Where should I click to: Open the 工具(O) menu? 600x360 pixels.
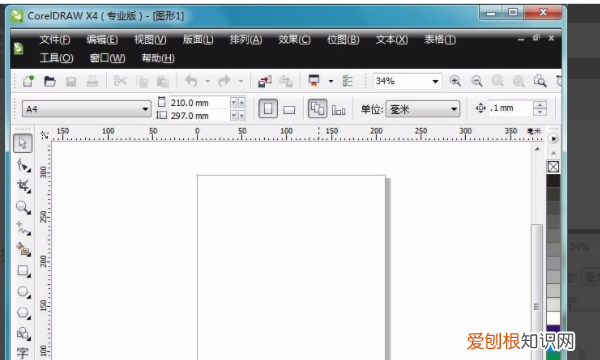(57, 58)
